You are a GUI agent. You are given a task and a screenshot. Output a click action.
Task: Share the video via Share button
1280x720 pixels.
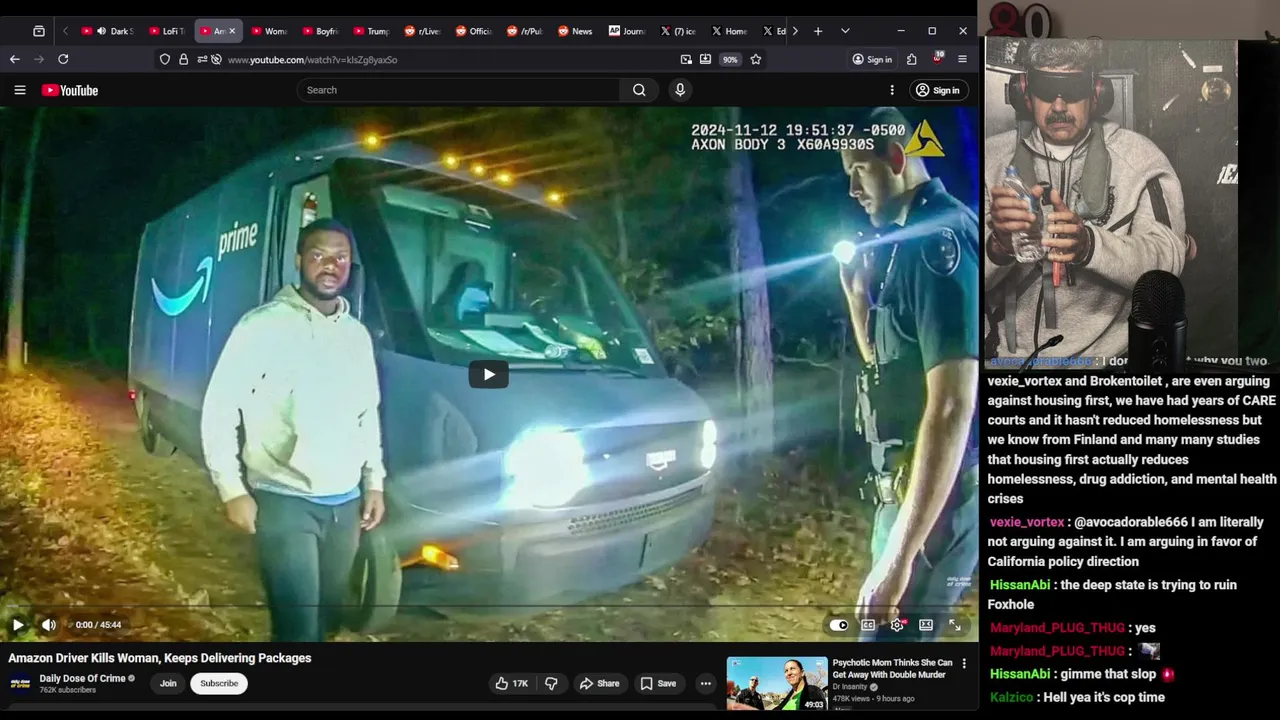click(599, 683)
